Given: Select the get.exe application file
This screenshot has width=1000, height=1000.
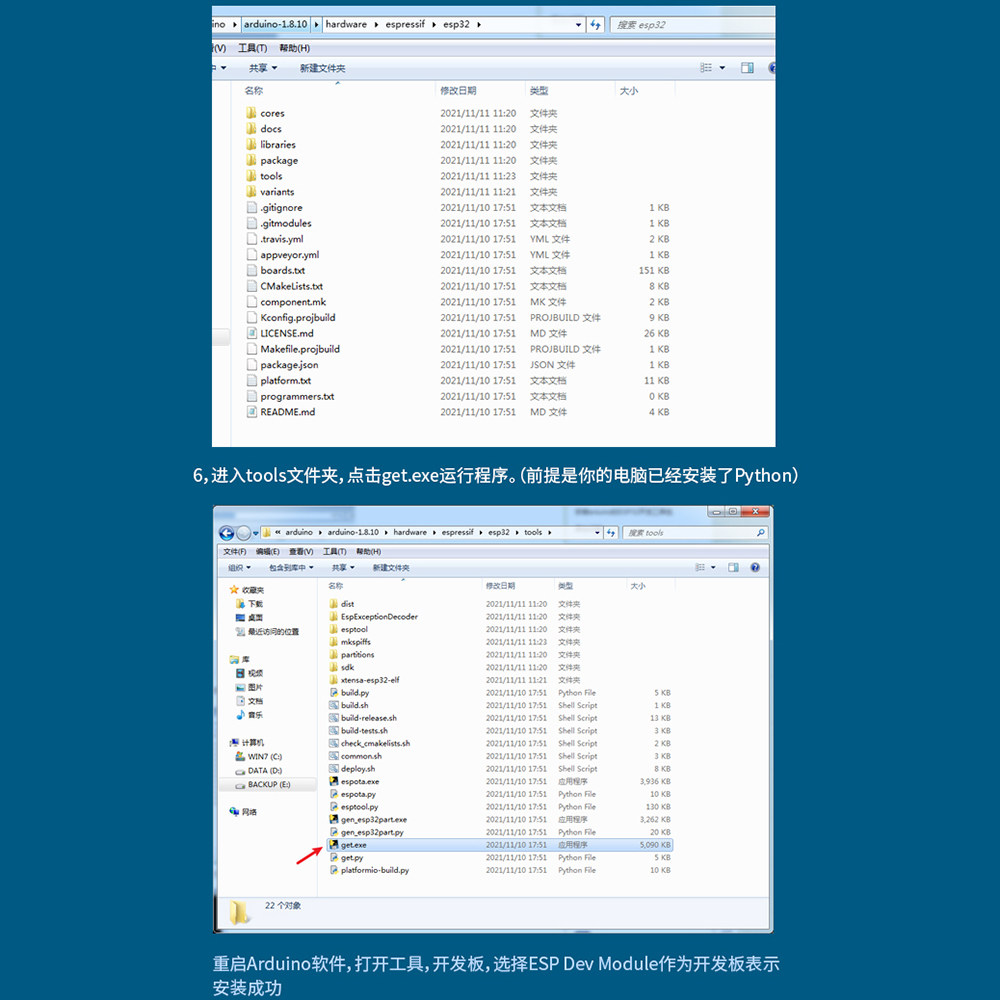Looking at the screenshot, I should coord(499,844).
